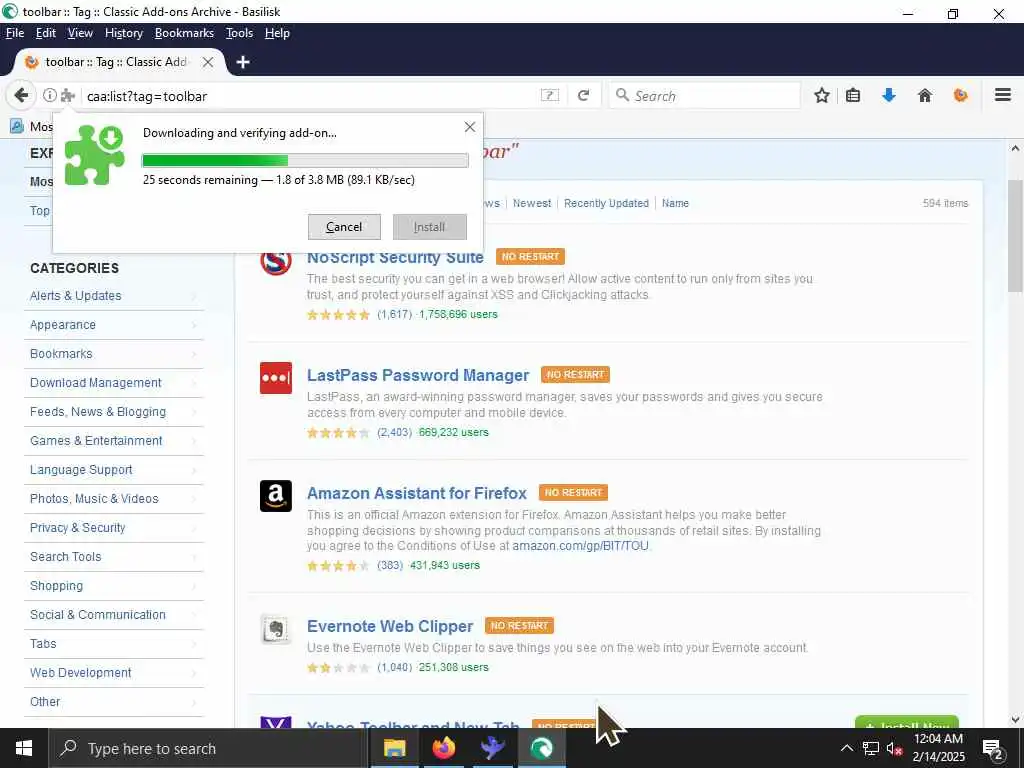This screenshot has width=1024, height=768.
Task: Open the network tray icon
Action: [871, 748]
